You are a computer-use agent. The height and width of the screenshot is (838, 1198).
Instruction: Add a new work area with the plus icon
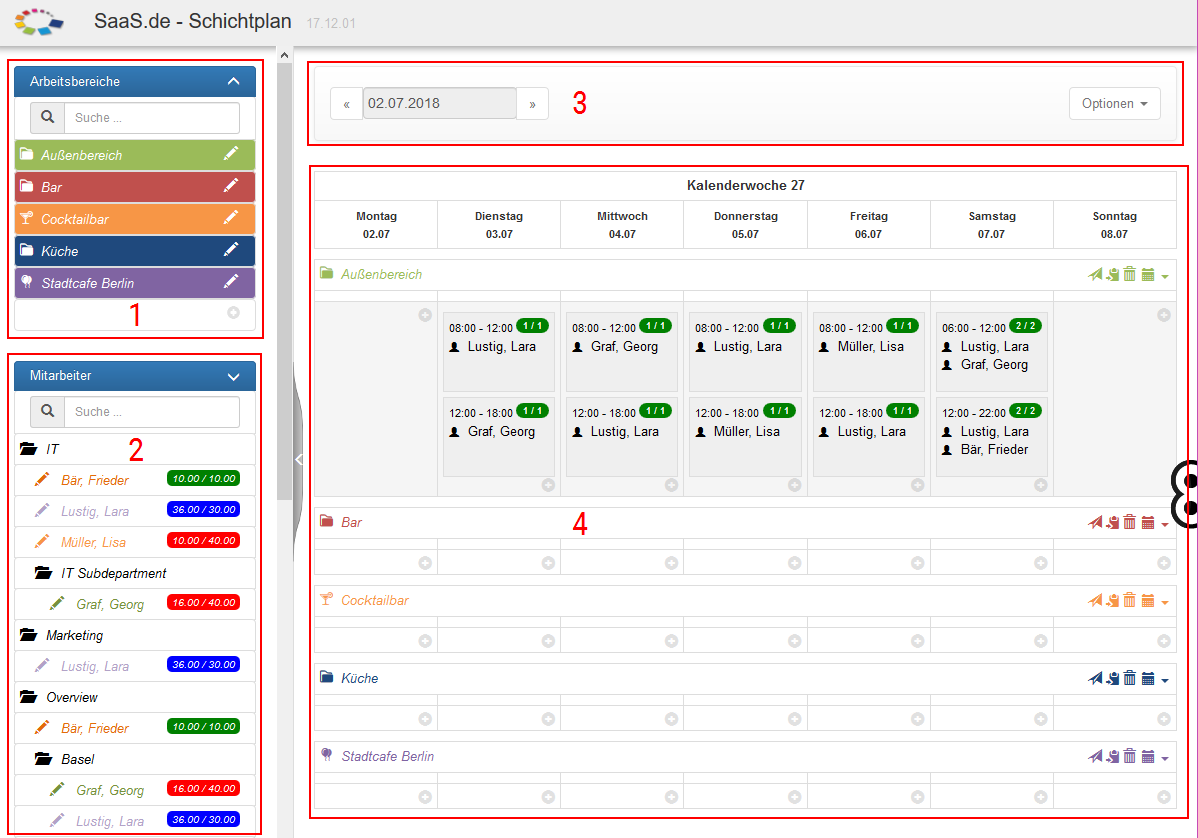[234, 312]
